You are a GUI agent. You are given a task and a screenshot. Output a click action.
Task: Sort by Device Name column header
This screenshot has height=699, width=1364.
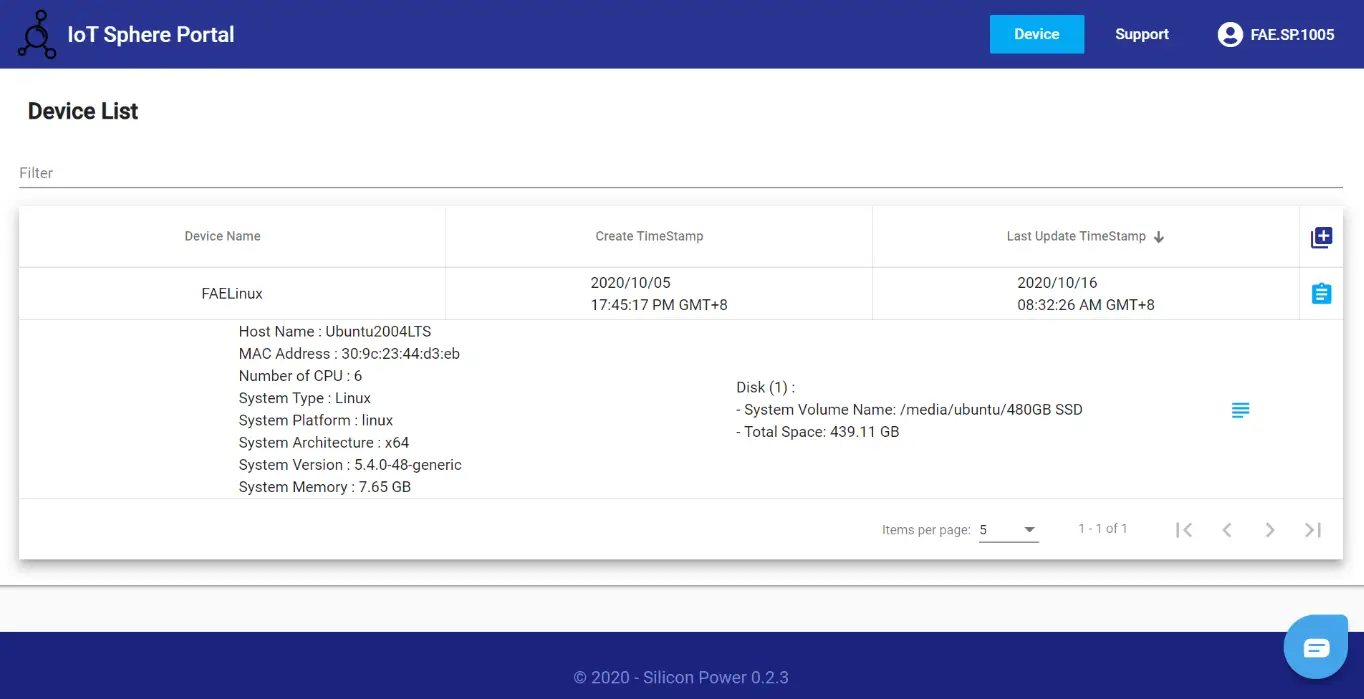[222, 237]
